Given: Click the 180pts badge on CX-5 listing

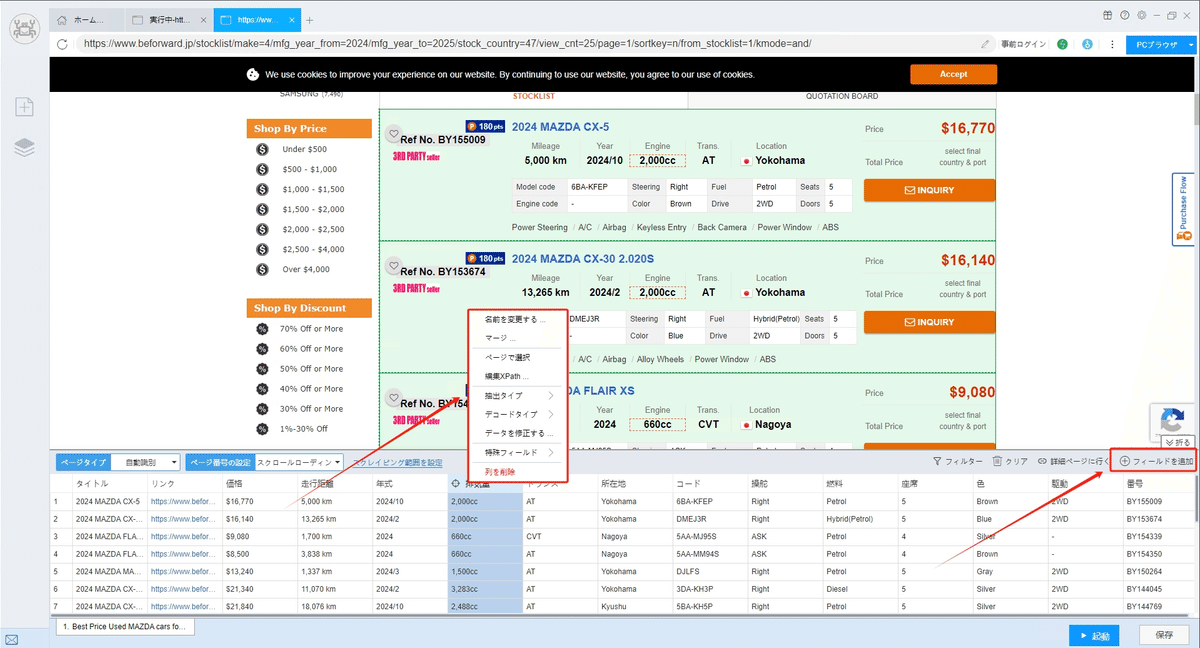Looking at the screenshot, I should 485,127.
